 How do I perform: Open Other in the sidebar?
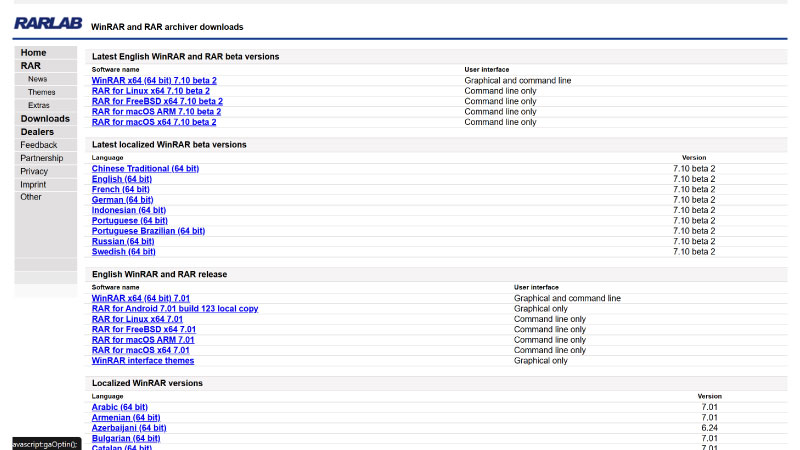(x=31, y=197)
